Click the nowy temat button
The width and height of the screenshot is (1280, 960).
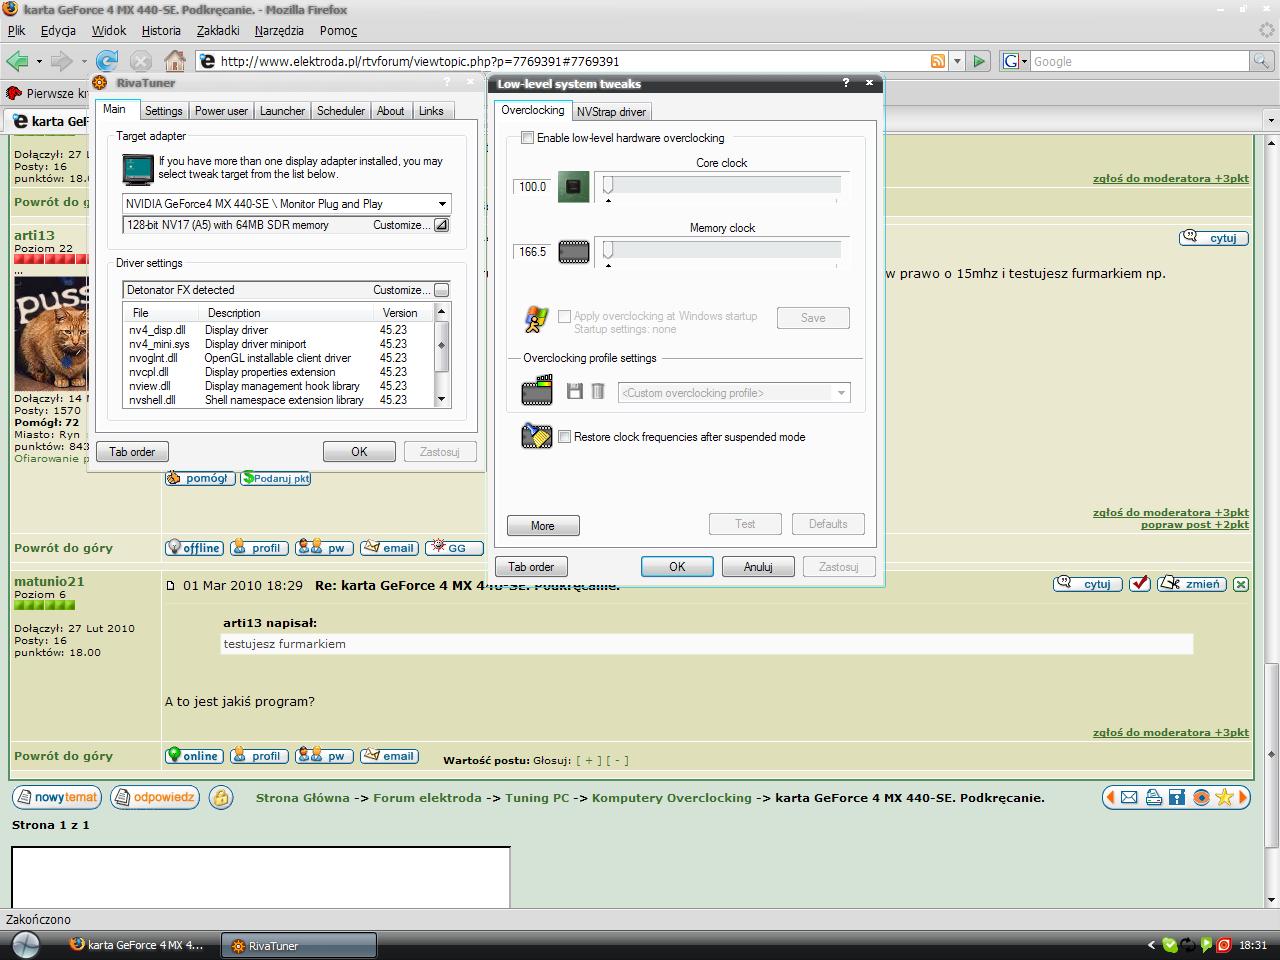(x=57, y=797)
